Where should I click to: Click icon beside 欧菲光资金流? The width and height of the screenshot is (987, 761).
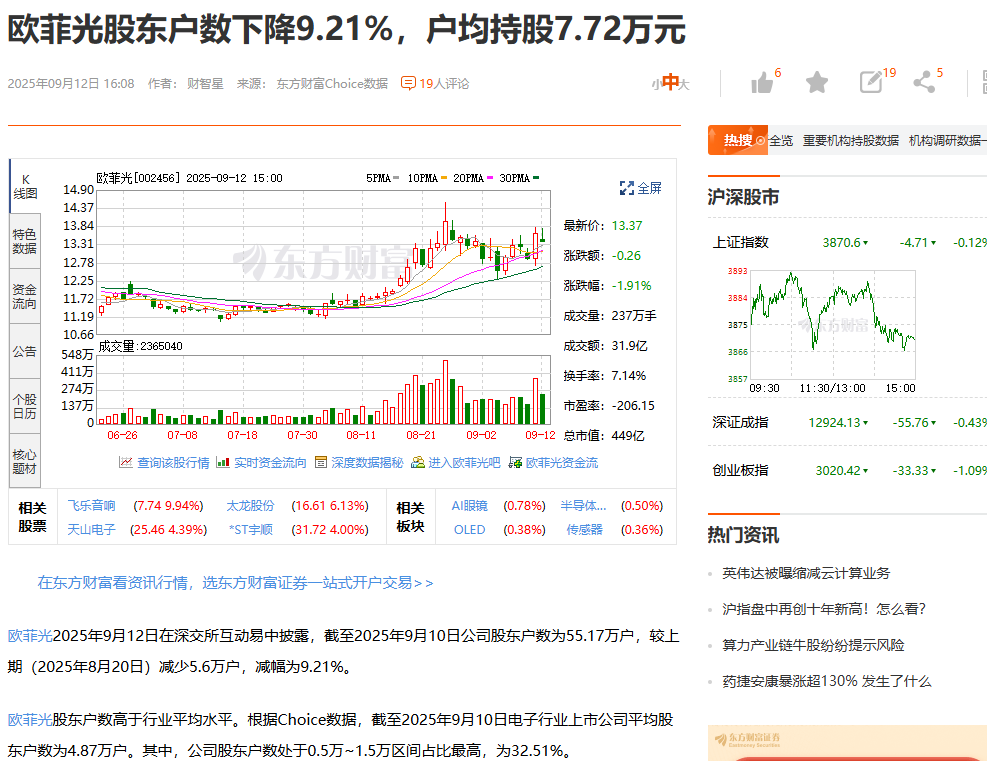[515, 463]
